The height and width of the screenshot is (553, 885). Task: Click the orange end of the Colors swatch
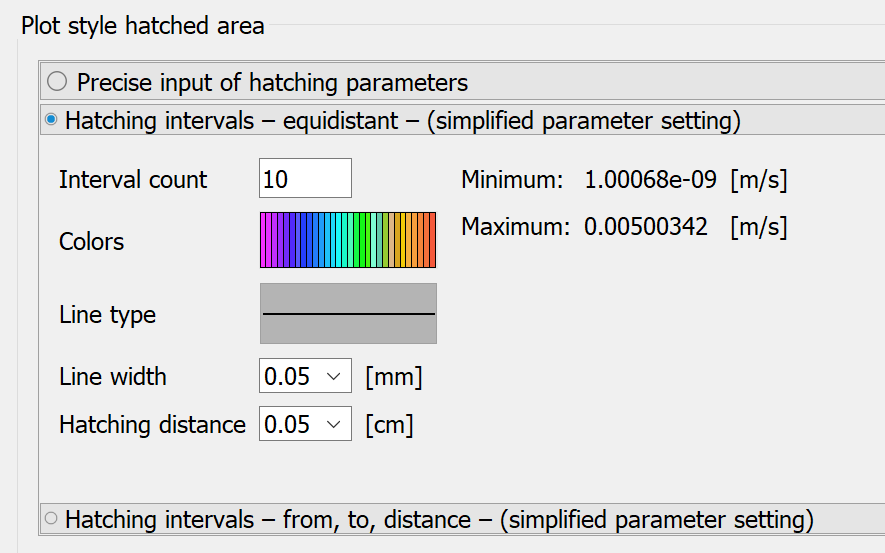click(428, 240)
